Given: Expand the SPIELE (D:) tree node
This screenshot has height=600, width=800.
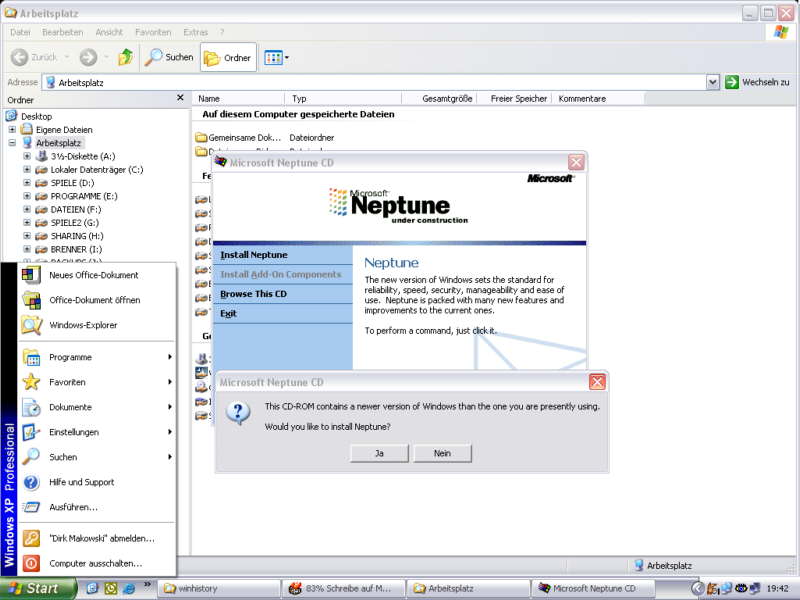Looking at the screenshot, I should click(27, 183).
